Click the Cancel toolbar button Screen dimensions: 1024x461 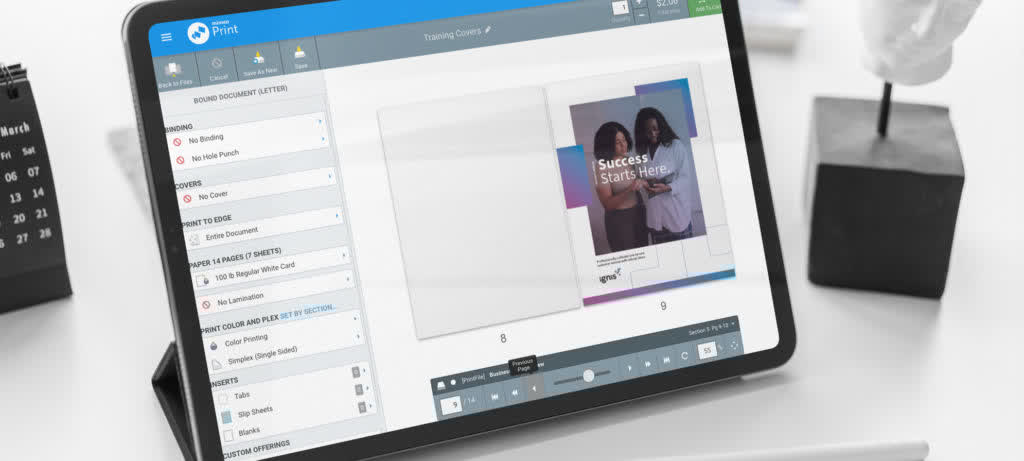pos(218,68)
